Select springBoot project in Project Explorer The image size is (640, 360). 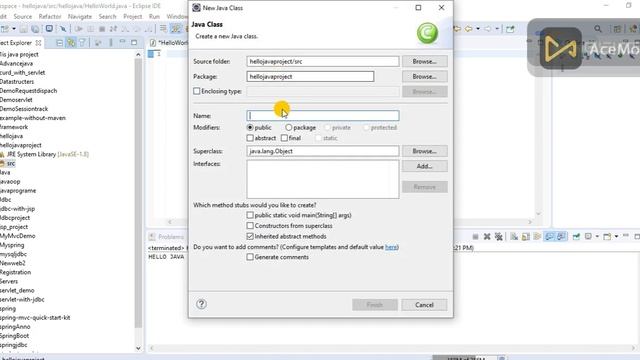pyautogui.click(x=14, y=336)
